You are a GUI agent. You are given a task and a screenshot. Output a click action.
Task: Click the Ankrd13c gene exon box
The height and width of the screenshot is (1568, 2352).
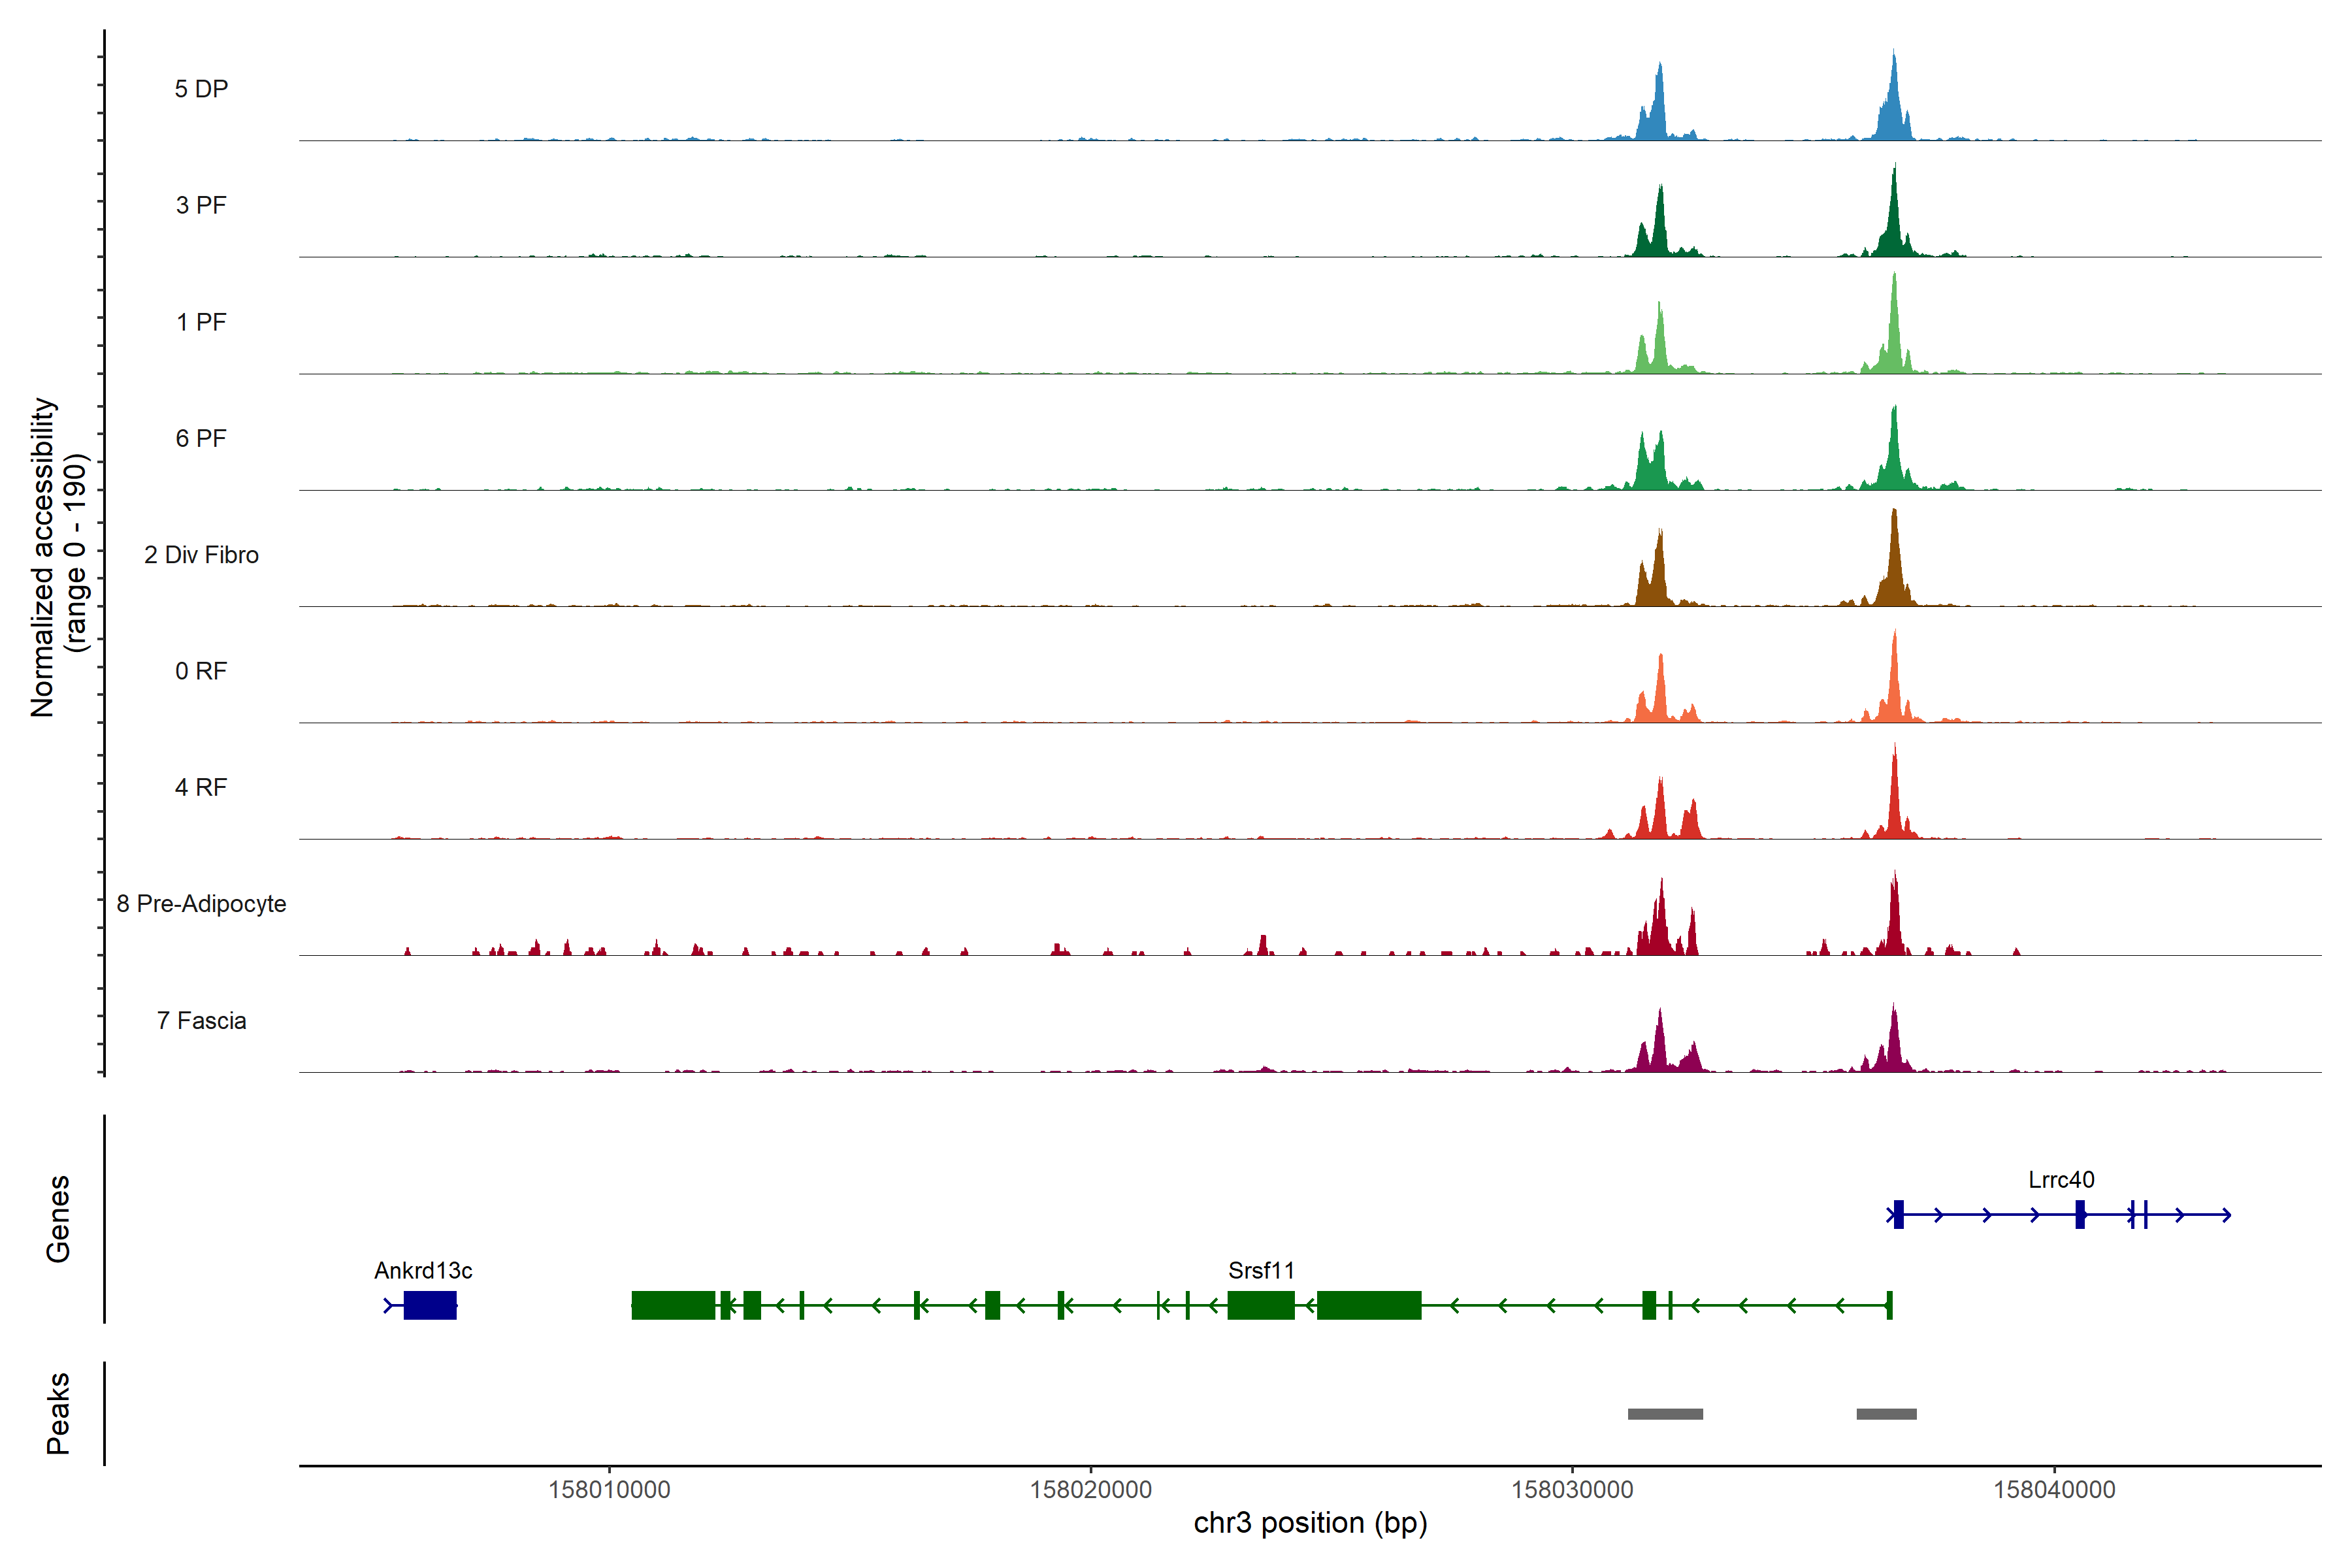[x=430, y=1305]
